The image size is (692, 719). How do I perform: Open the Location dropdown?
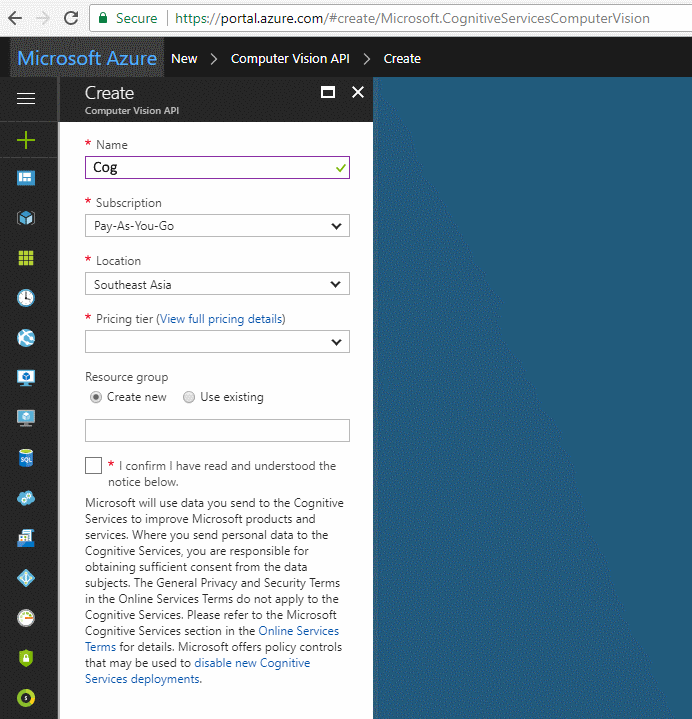pyautogui.click(x=217, y=284)
